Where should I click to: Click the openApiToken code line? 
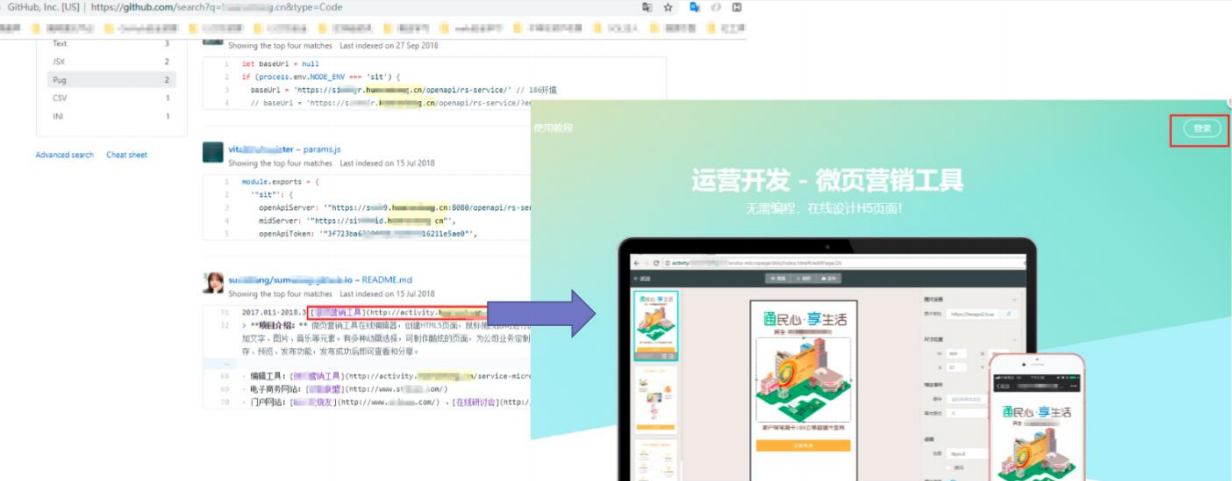point(368,233)
